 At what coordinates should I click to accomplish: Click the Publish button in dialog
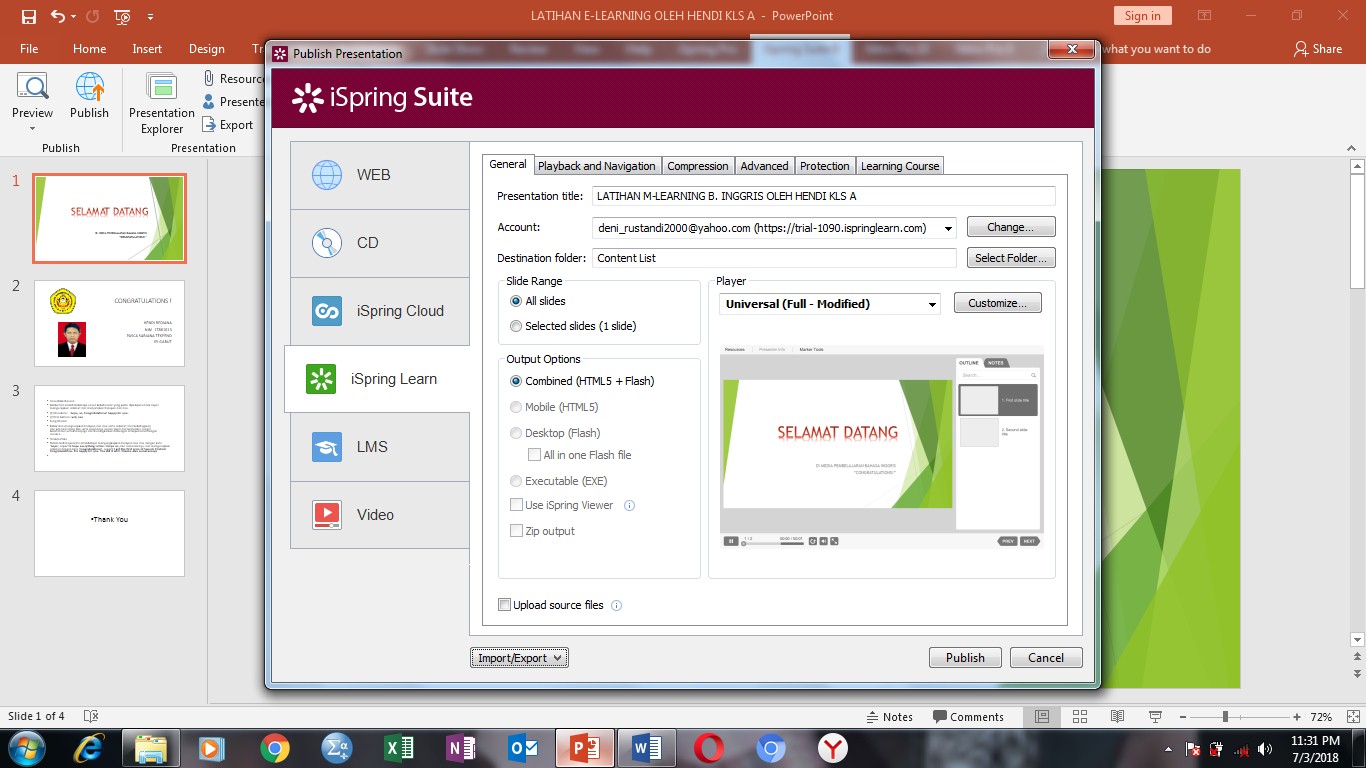(965, 658)
